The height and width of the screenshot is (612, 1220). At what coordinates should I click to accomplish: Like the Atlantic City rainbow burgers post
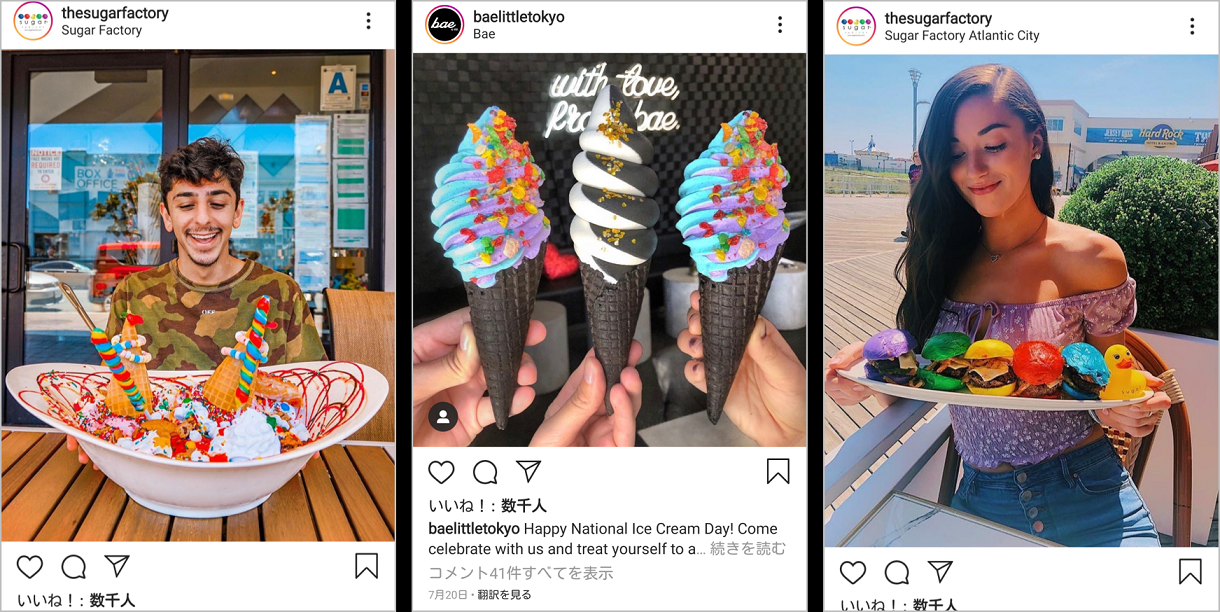pos(853,572)
